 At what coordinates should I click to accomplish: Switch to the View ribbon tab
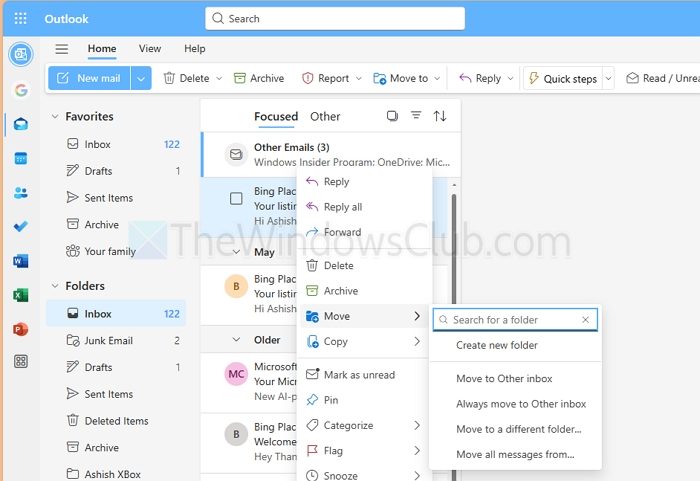tap(150, 49)
